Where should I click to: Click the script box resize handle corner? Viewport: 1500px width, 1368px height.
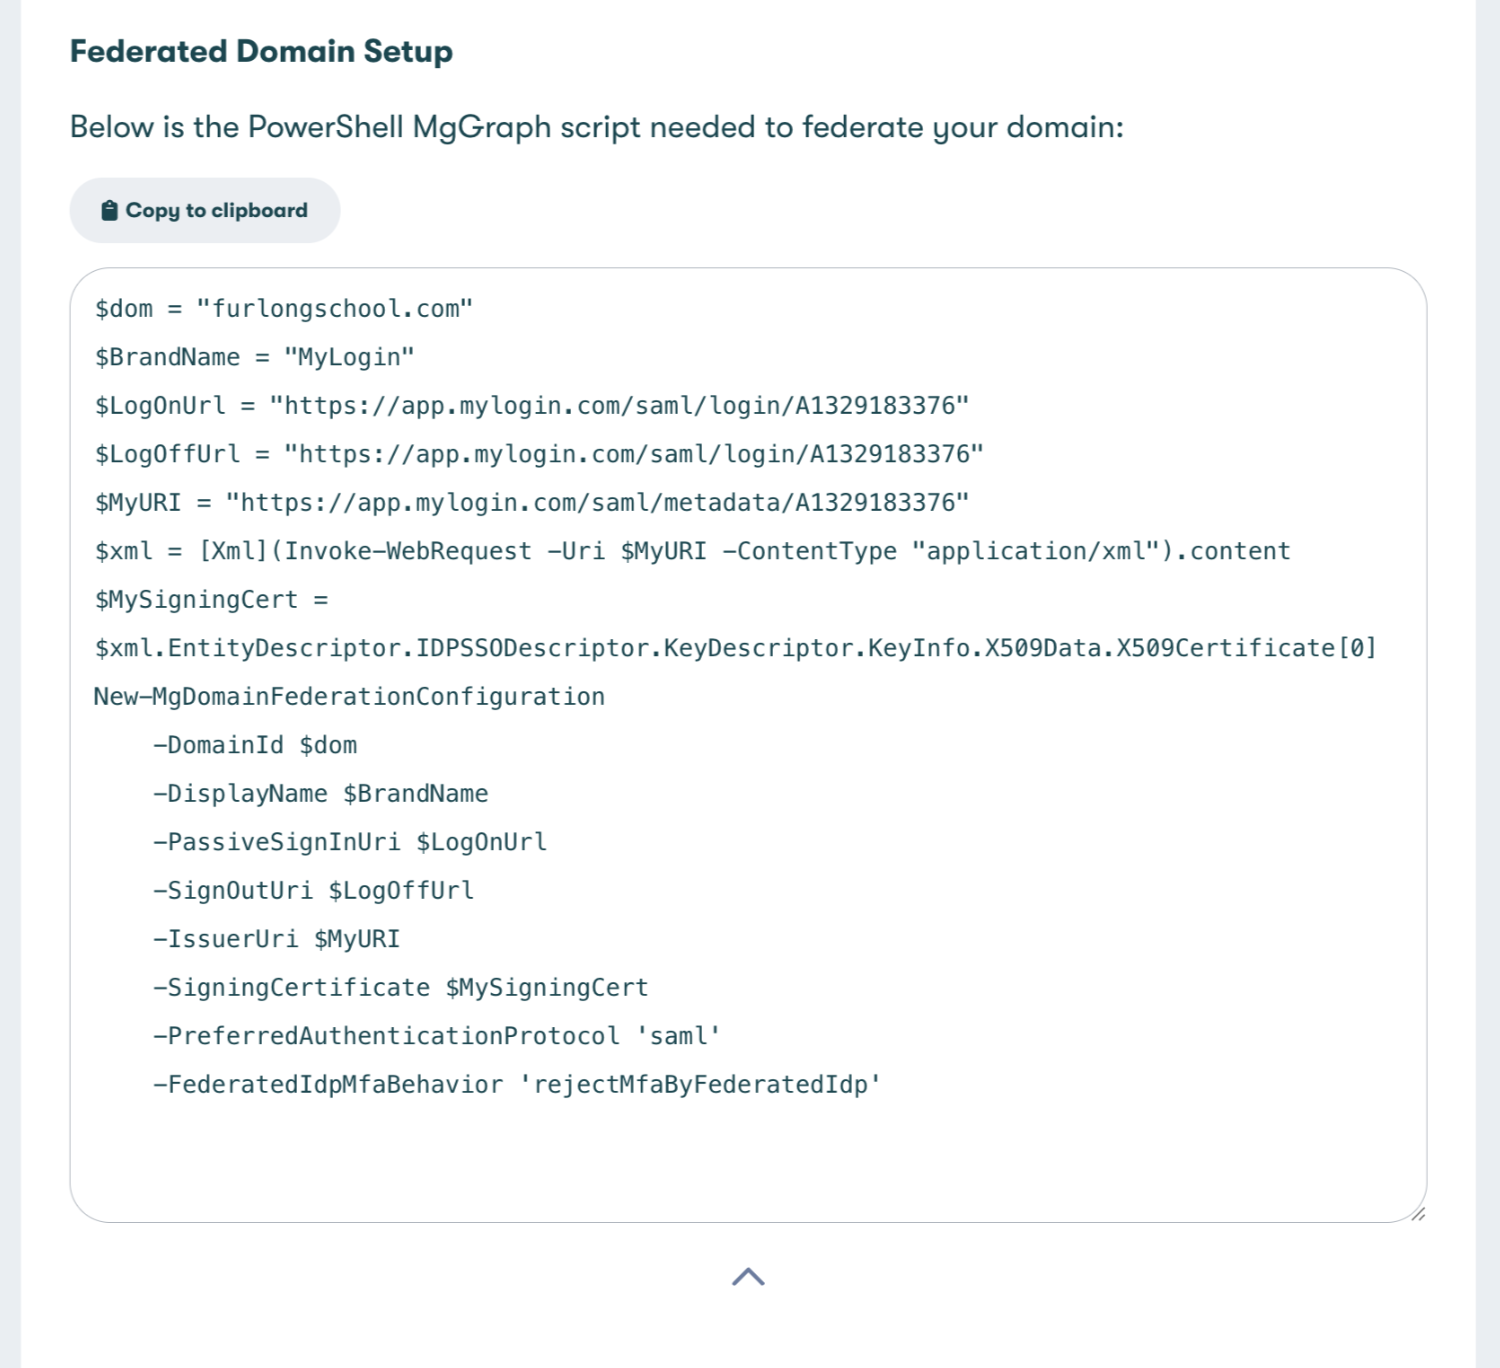(x=1417, y=1213)
